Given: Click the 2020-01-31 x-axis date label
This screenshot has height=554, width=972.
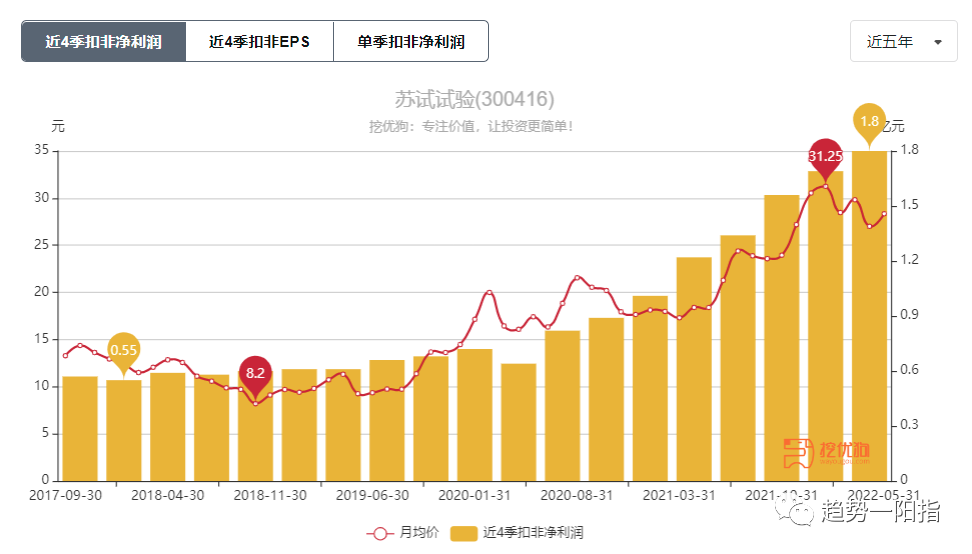Looking at the screenshot, I should pyautogui.click(x=474, y=496).
